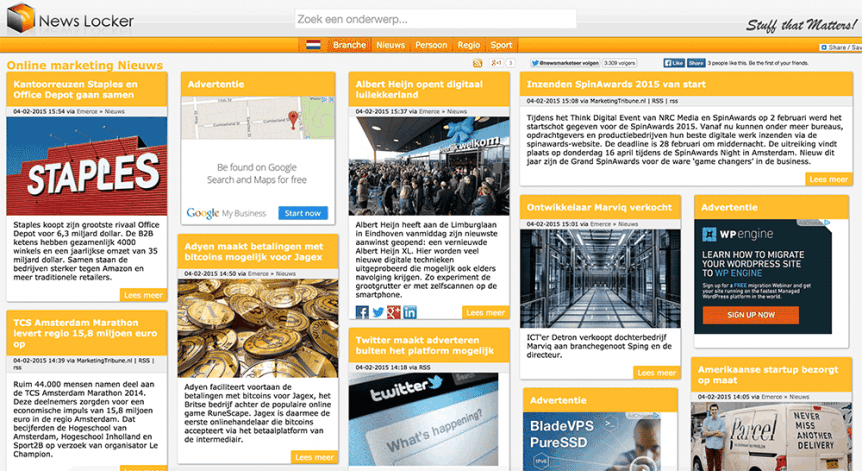Open headline 'Twitter maakt adverteren buiten het platform'
This screenshot has width=862, height=471.
point(424,345)
